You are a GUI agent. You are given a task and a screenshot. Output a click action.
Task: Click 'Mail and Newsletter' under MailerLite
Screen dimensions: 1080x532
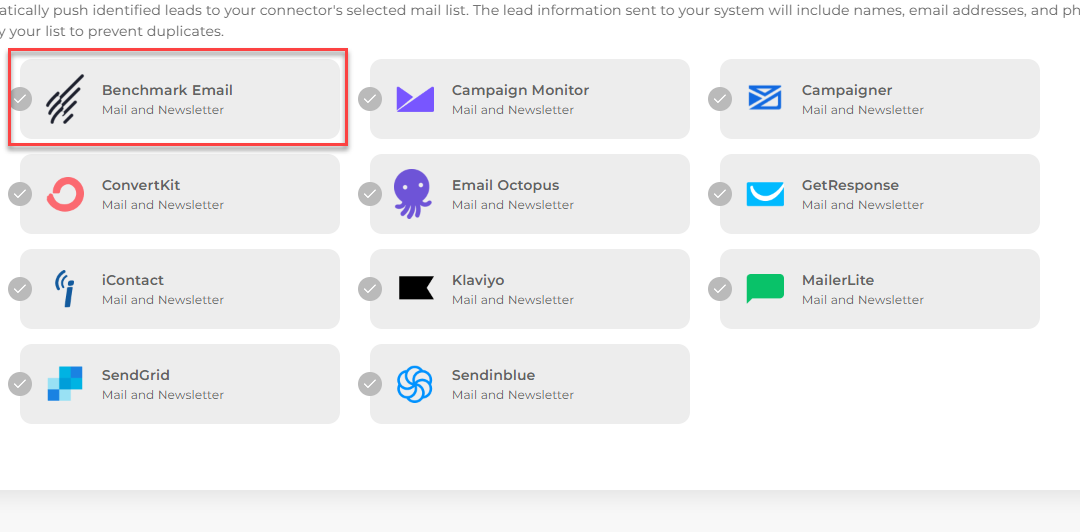[x=863, y=300]
